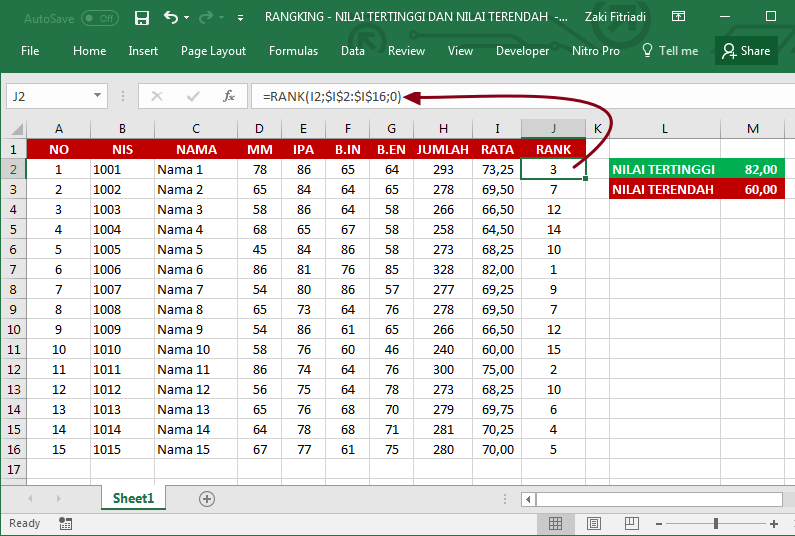Switch to the Data tab
The image size is (795, 536).
point(353,51)
